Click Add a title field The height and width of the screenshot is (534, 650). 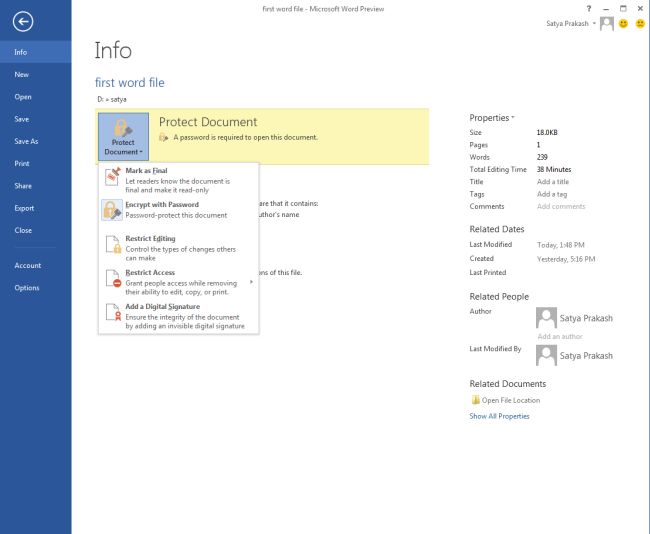pyautogui.click(x=553, y=182)
